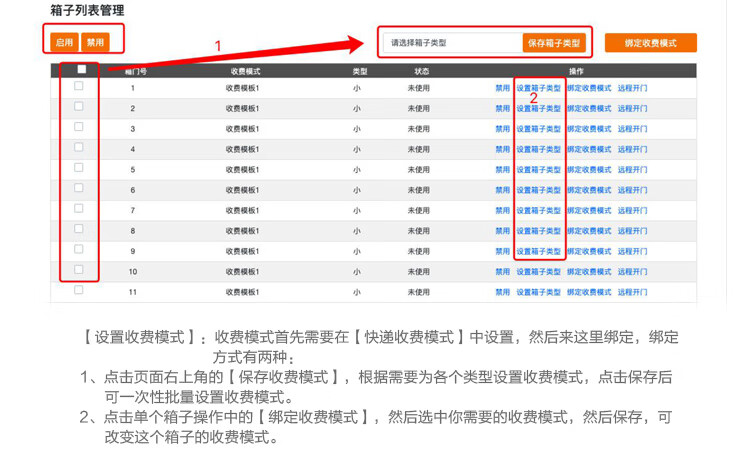
Task: Toggle the select-all checkbox in table header
Action: (81, 70)
